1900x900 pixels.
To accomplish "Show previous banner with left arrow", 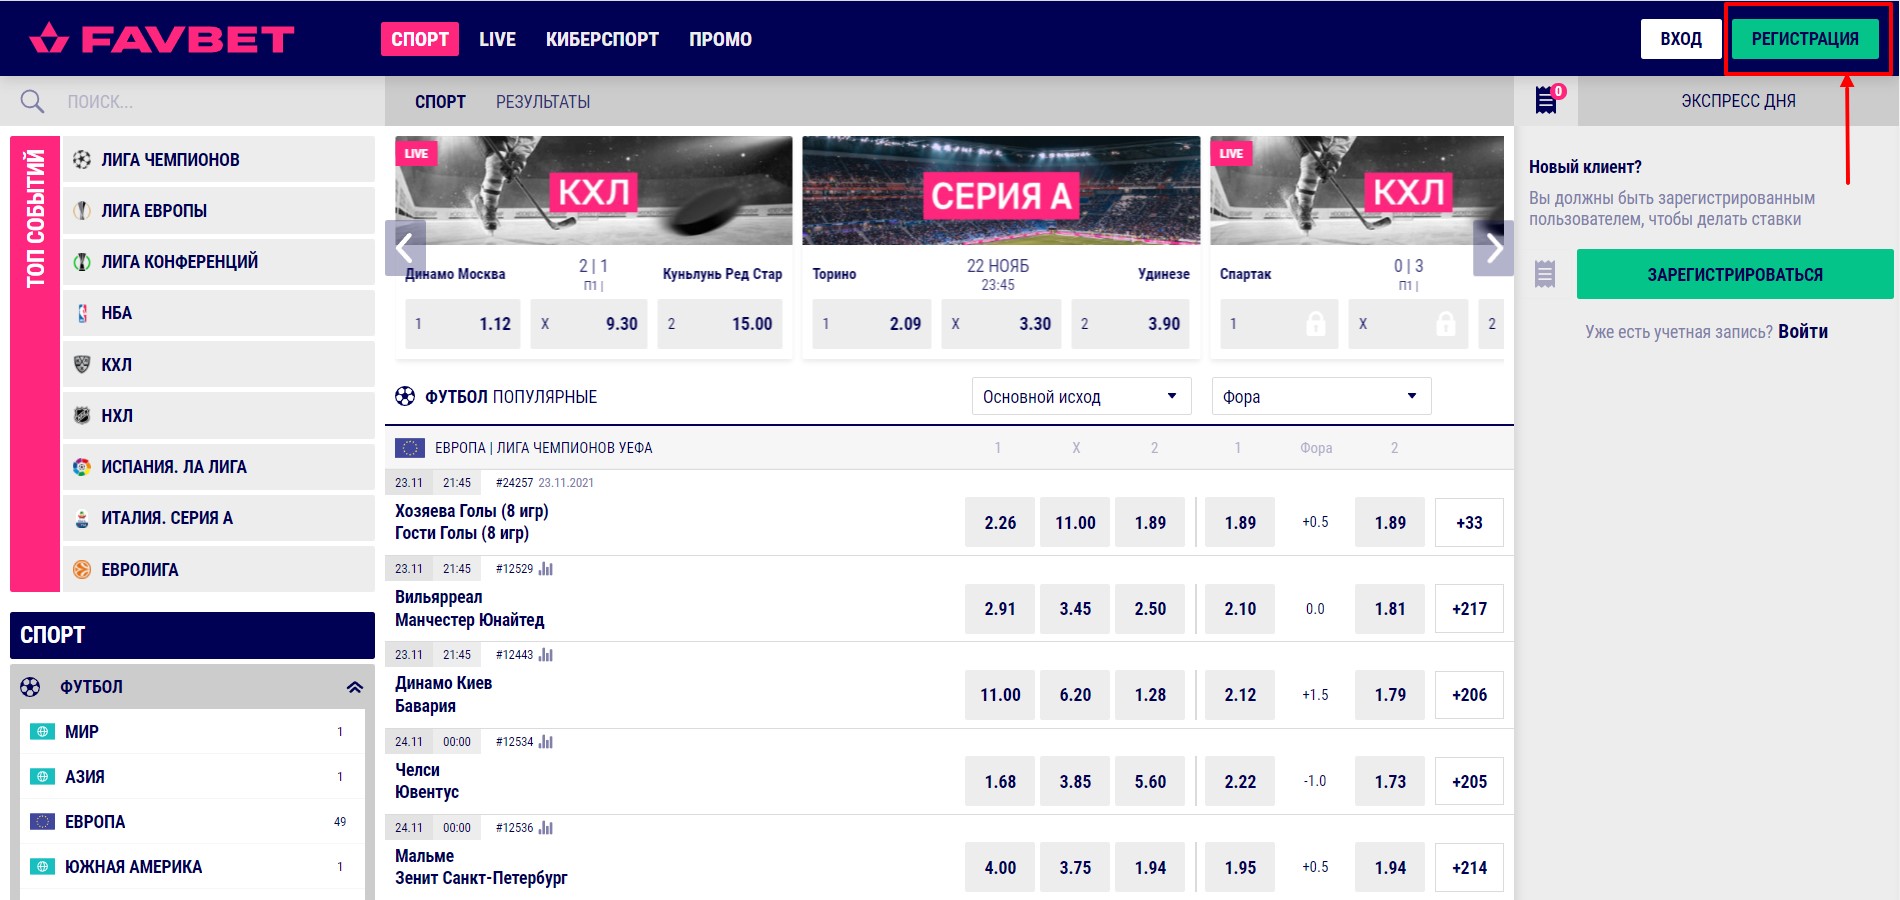I will tap(405, 248).
